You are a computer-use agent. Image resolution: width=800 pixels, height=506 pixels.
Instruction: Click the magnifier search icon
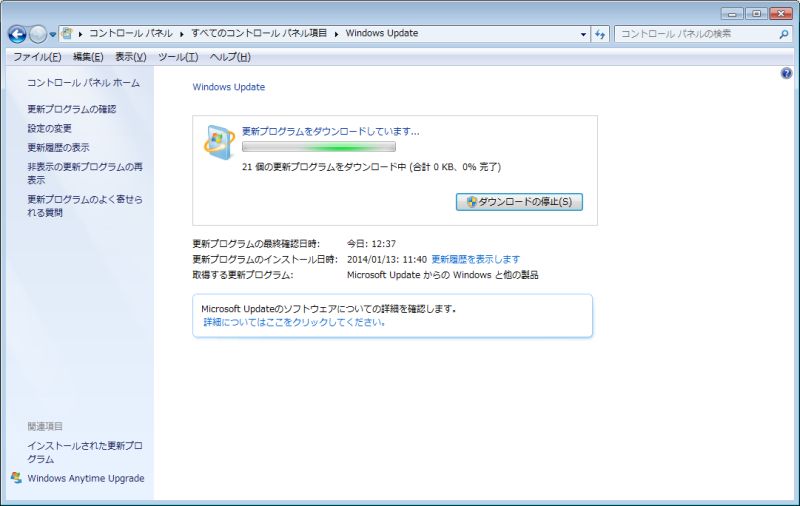click(x=784, y=34)
